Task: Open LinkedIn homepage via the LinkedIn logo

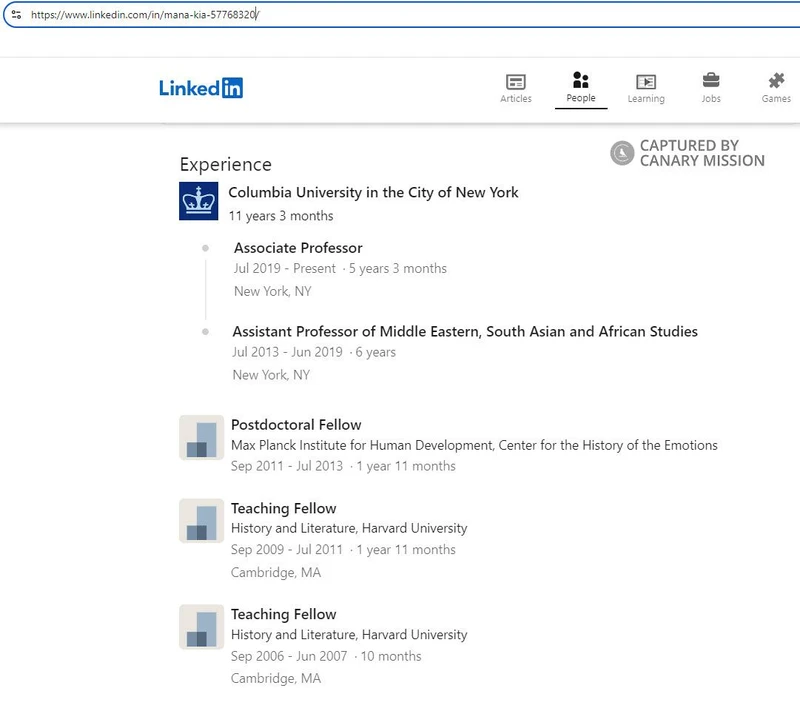Action: (x=202, y=87)
